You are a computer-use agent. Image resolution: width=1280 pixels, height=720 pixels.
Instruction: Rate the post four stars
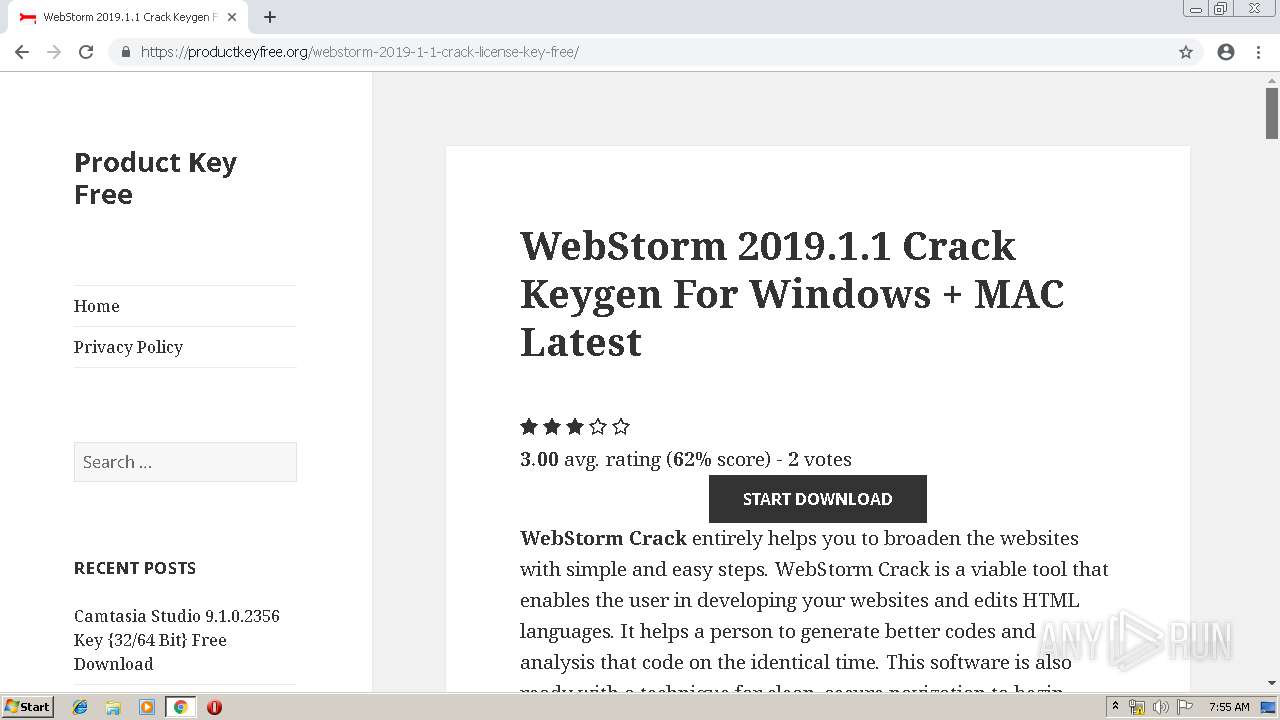tap(598, 427)
